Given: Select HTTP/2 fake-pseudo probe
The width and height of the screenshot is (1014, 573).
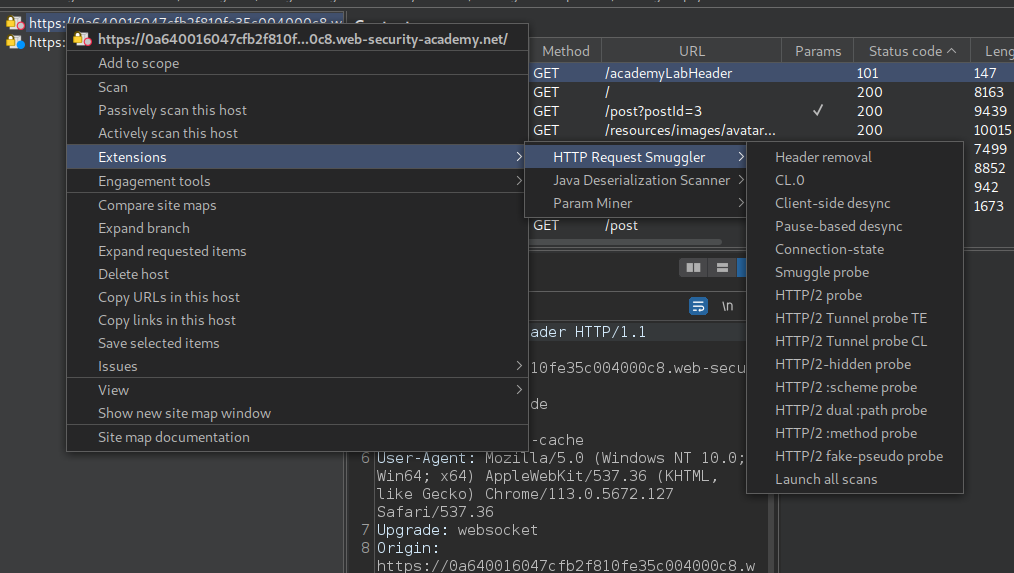Looking at the screenshot, I should click(855, 456).
